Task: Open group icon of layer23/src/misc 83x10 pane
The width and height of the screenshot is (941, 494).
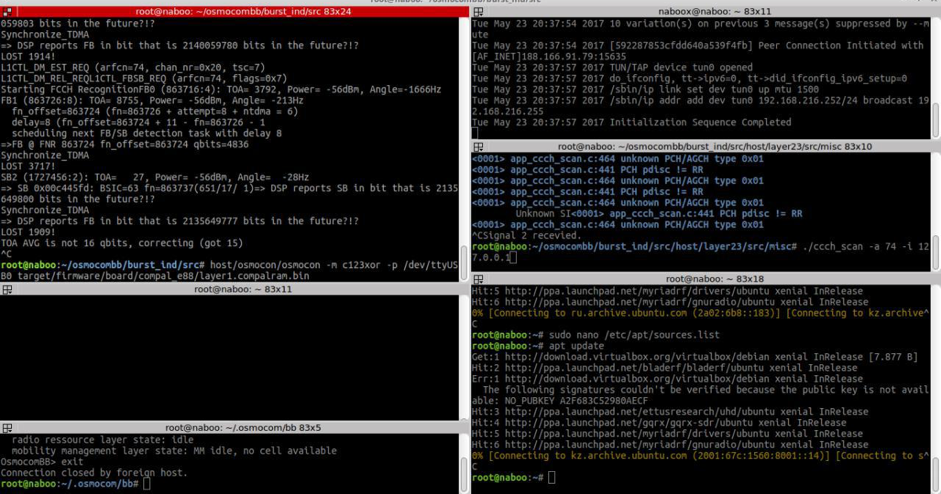Action: point(478,146)
